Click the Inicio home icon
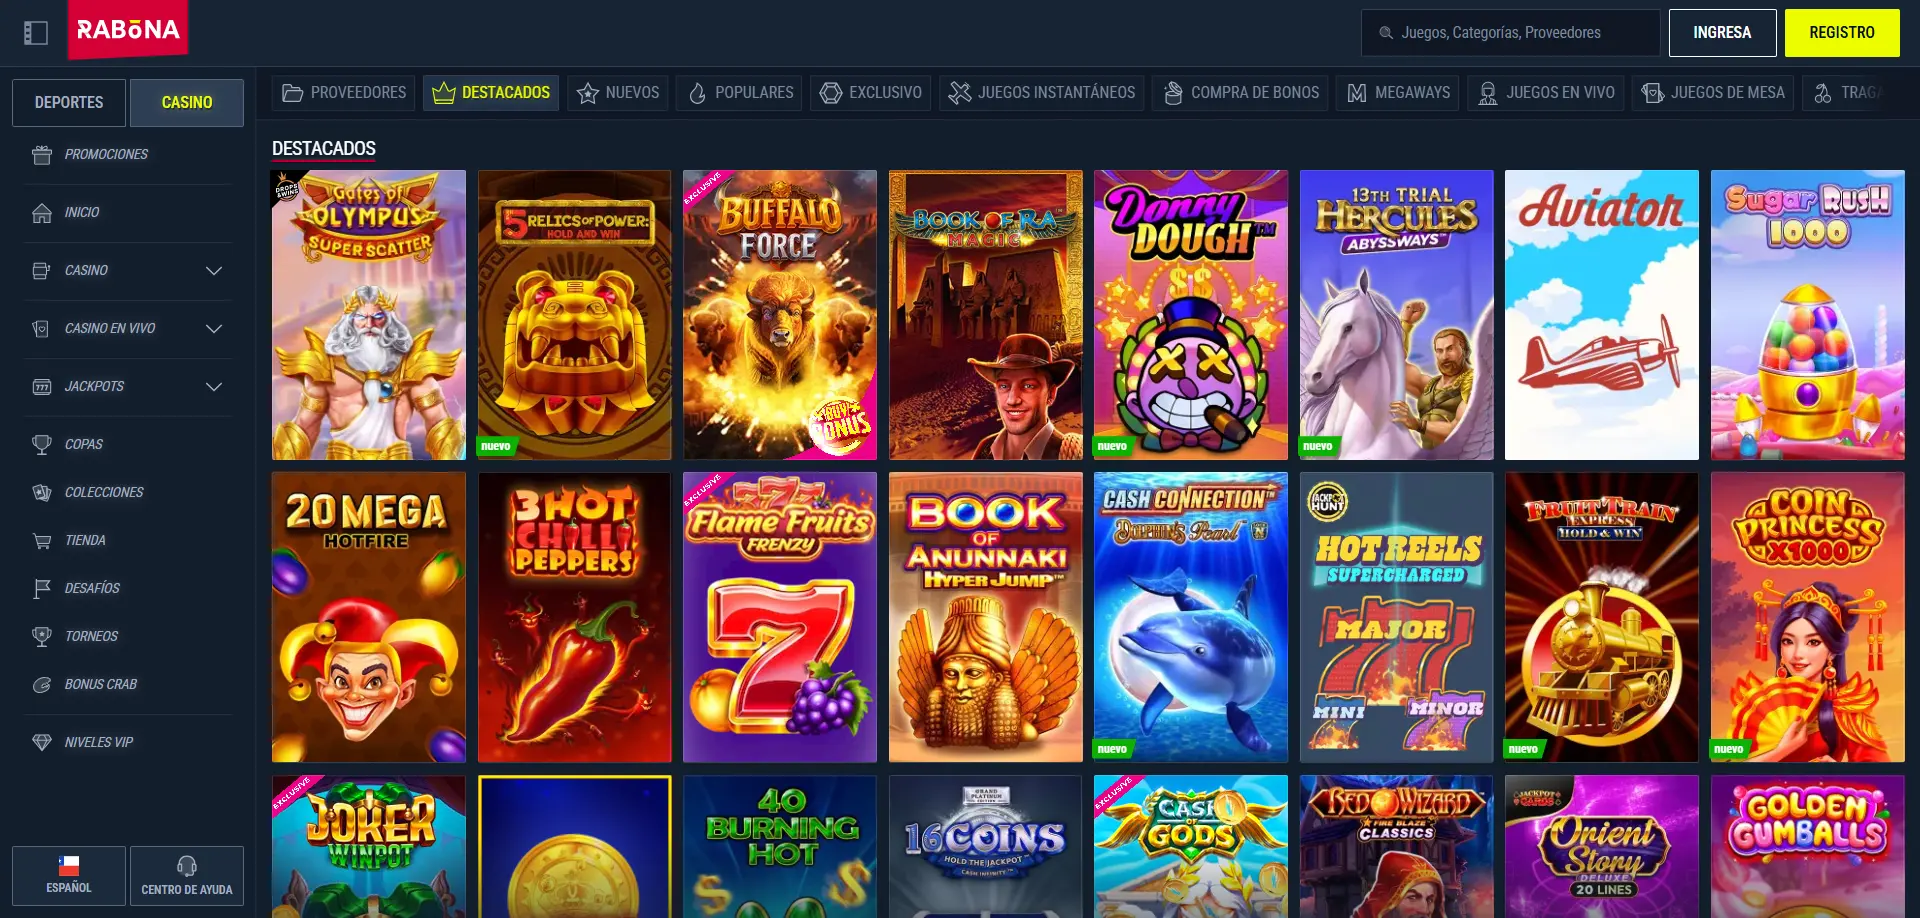The width and height of the screenshot is (1920, 918). (42, 213)
